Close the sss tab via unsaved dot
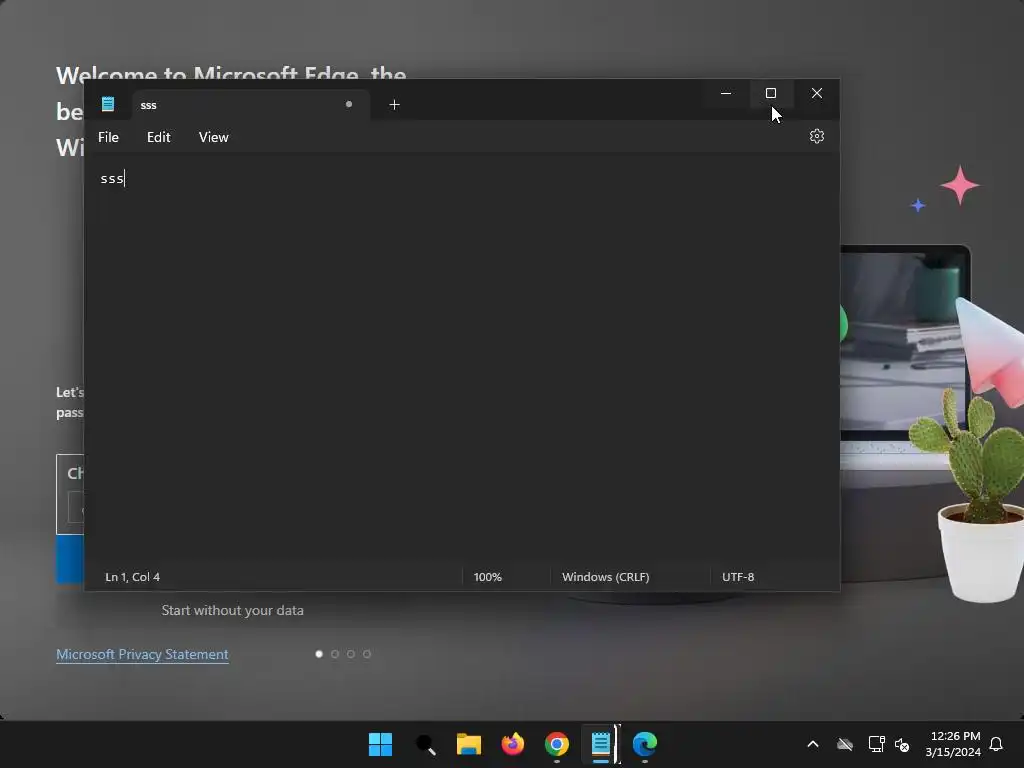The image size is (1024, 768). tap(349, 104)
